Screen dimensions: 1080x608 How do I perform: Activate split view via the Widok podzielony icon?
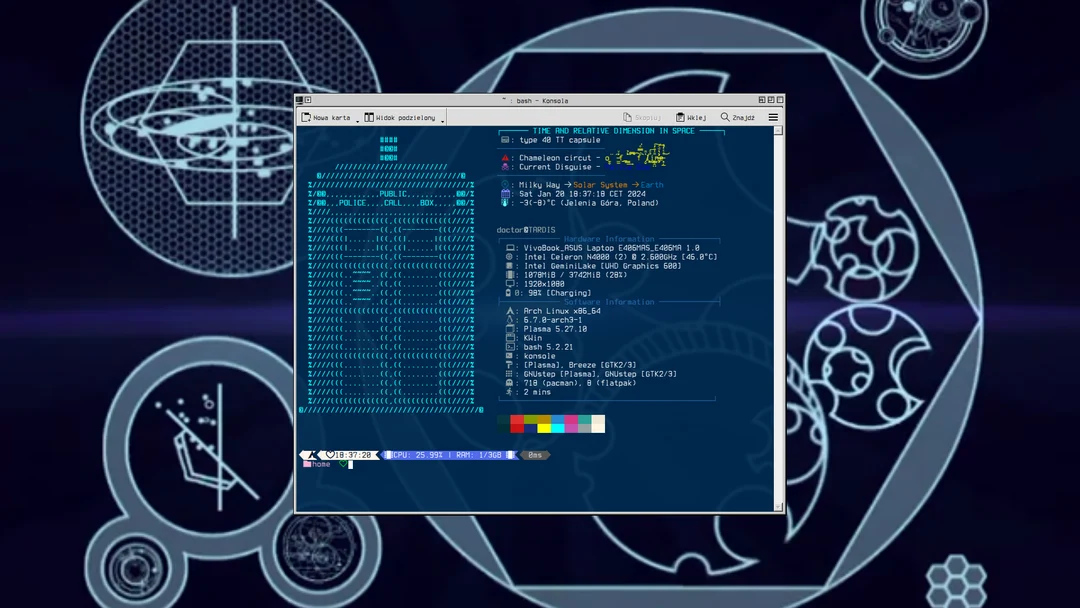click(367, 117)
